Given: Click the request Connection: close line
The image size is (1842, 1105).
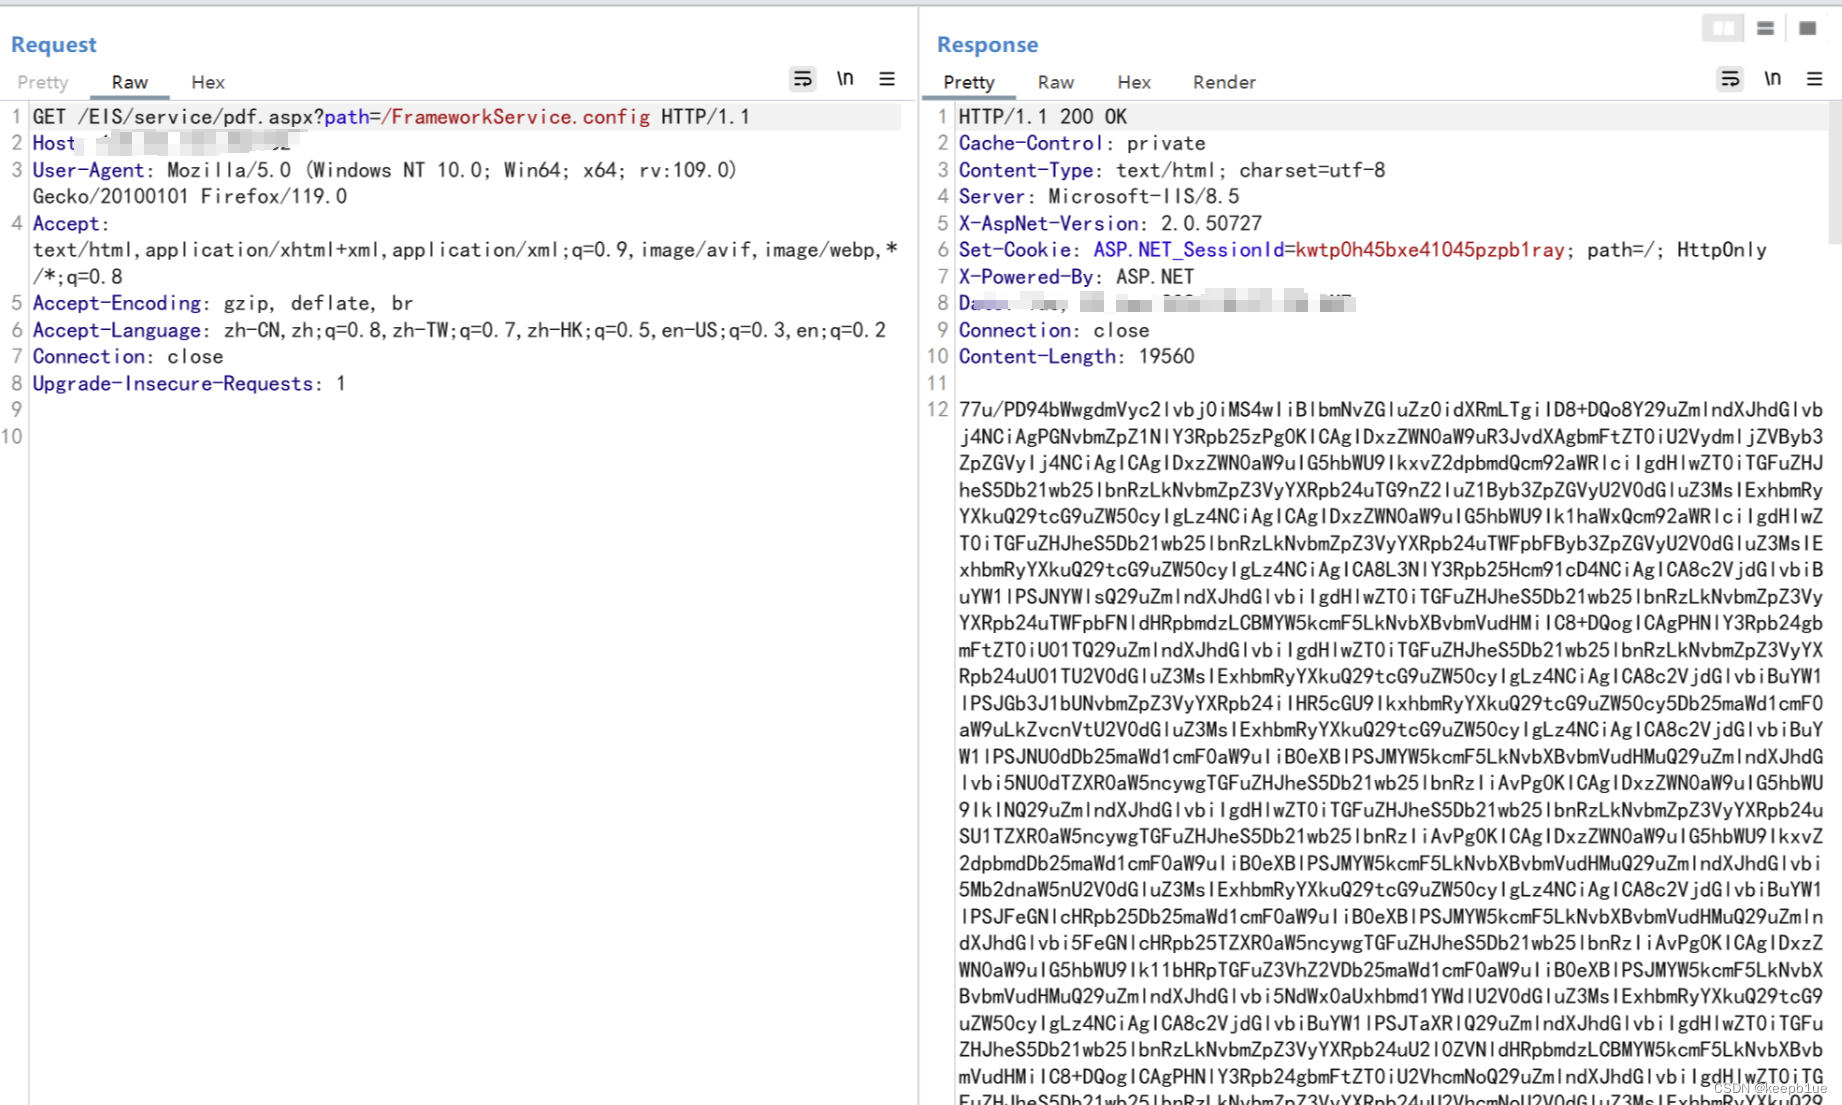Looking at the screenshot, I should click(128, 356).
